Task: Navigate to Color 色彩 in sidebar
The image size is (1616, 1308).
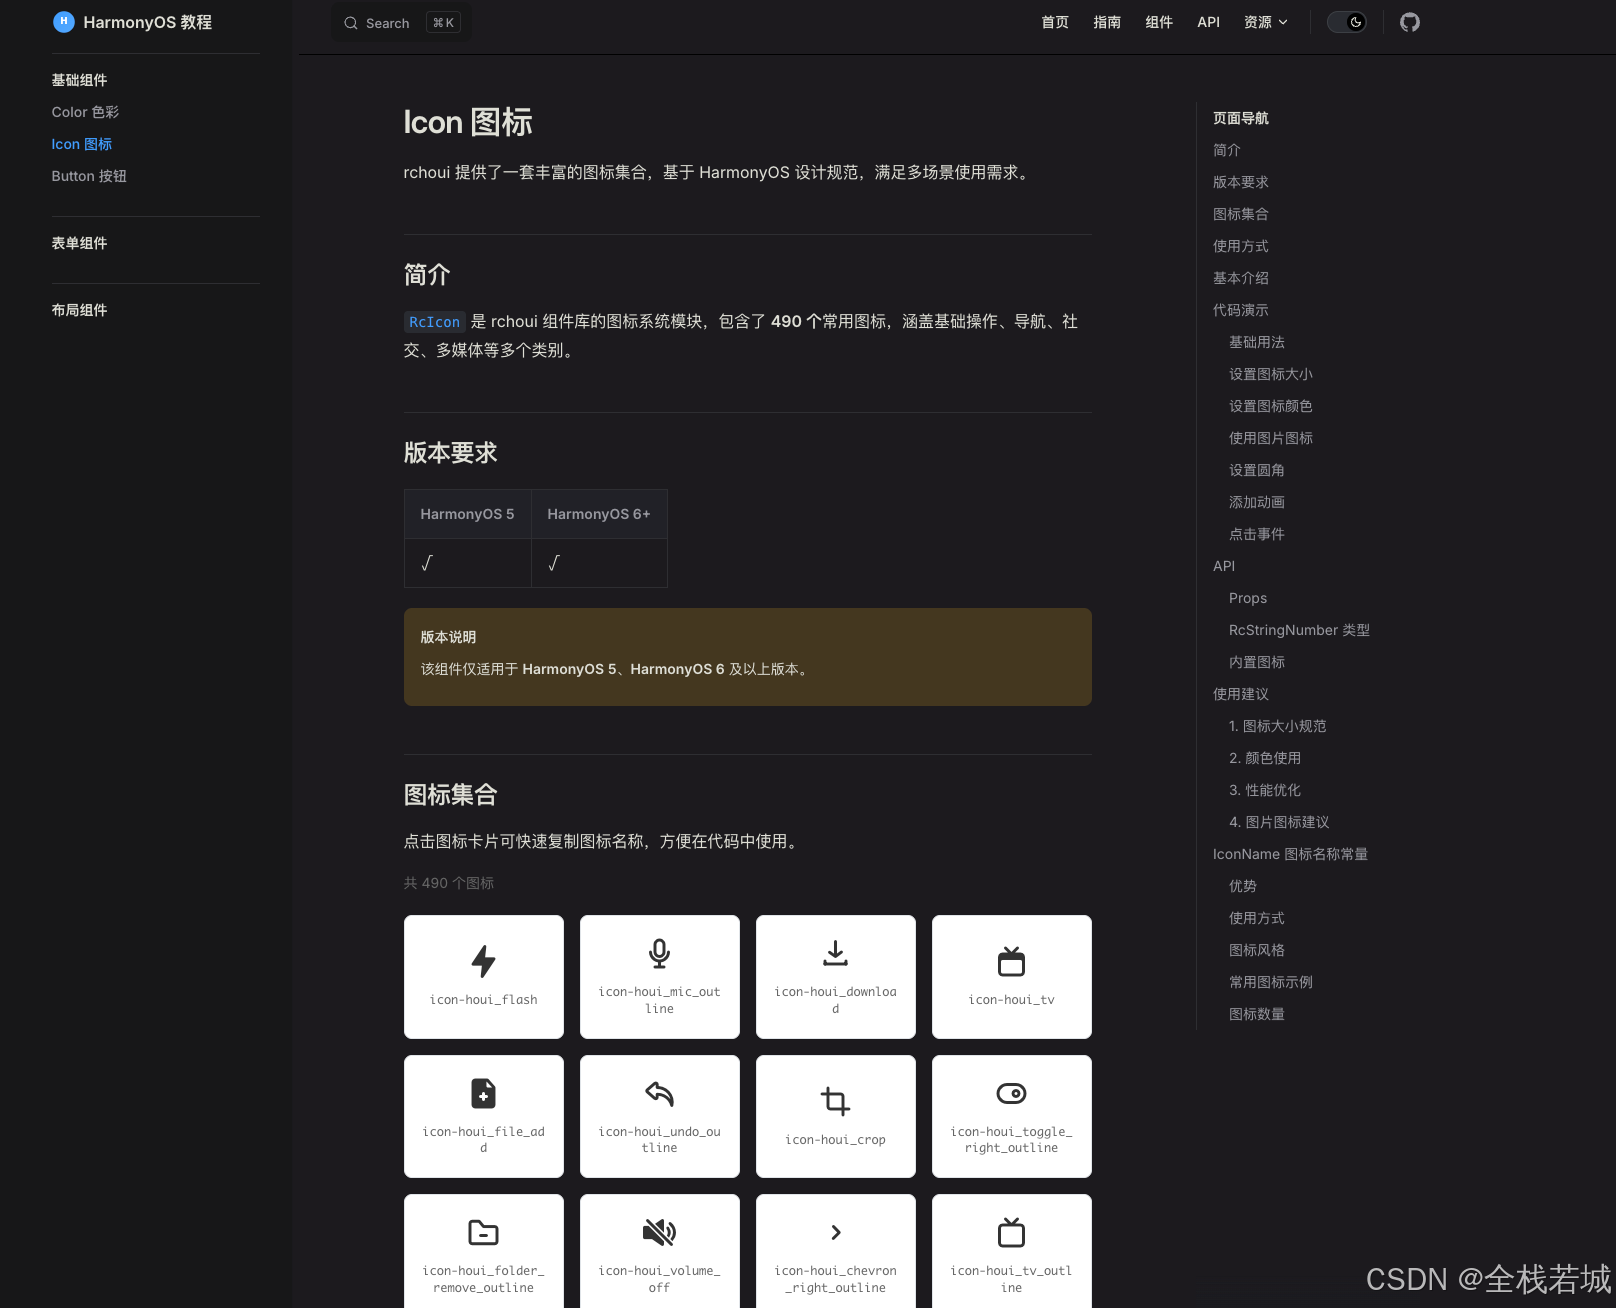Action: coord(85,112)
